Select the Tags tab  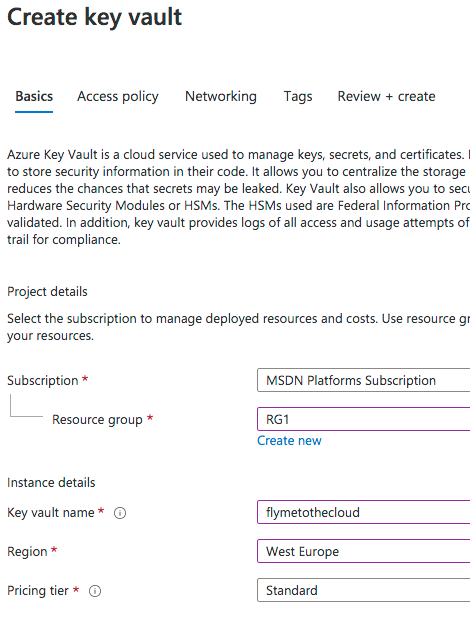298,97
